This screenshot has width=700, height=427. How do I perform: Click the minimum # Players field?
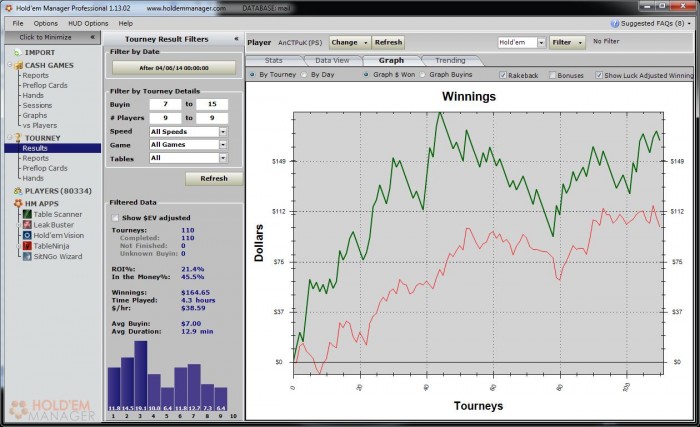pos(165,118)
